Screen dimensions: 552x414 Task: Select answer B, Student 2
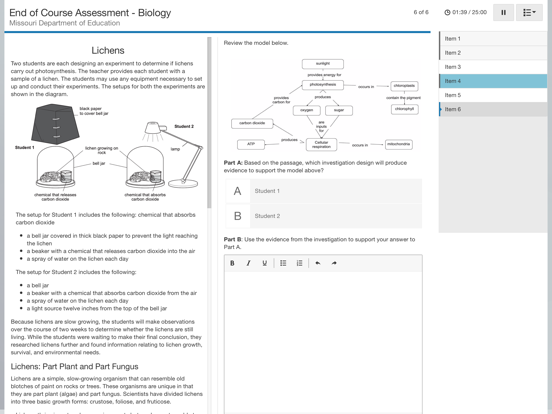pos(324,216)
